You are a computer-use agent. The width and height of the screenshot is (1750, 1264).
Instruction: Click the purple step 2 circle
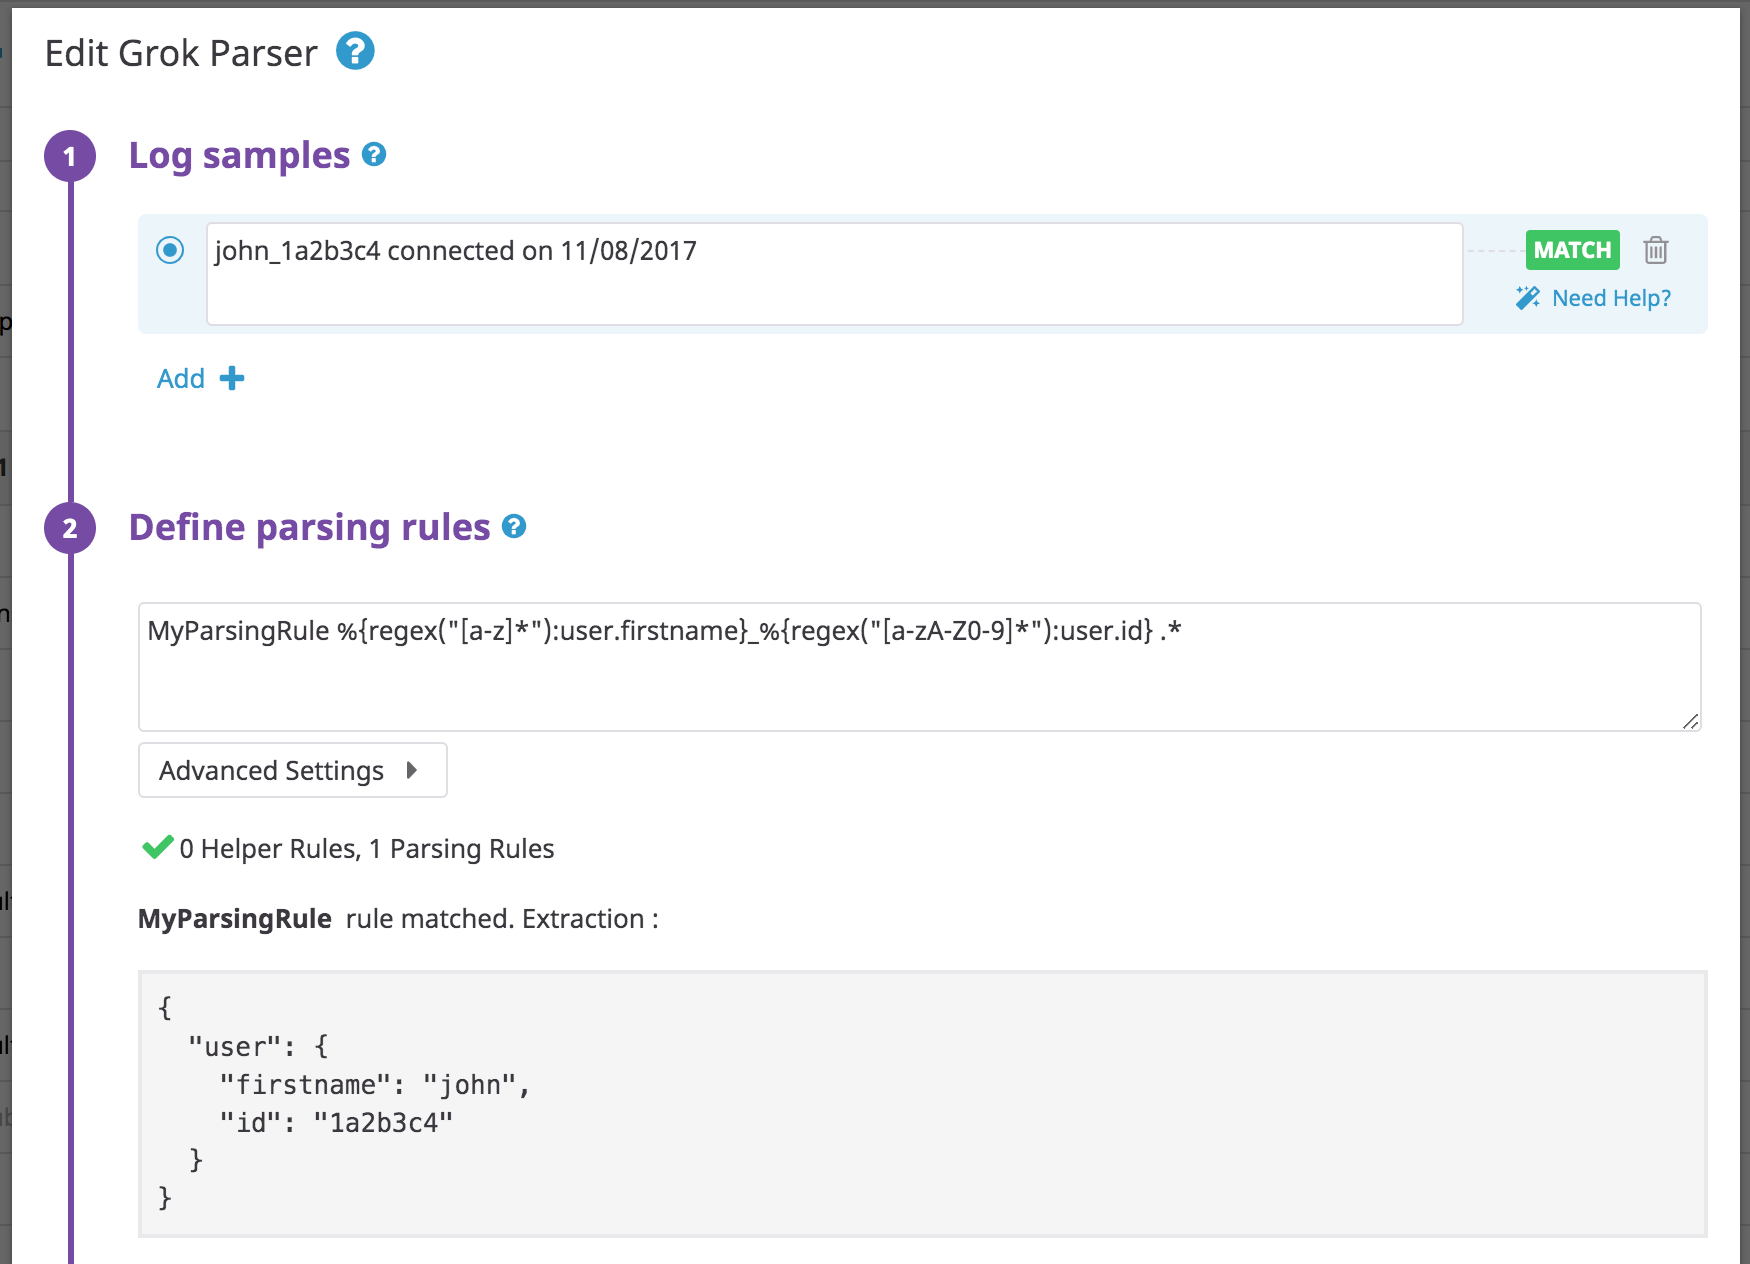point(70,529)
